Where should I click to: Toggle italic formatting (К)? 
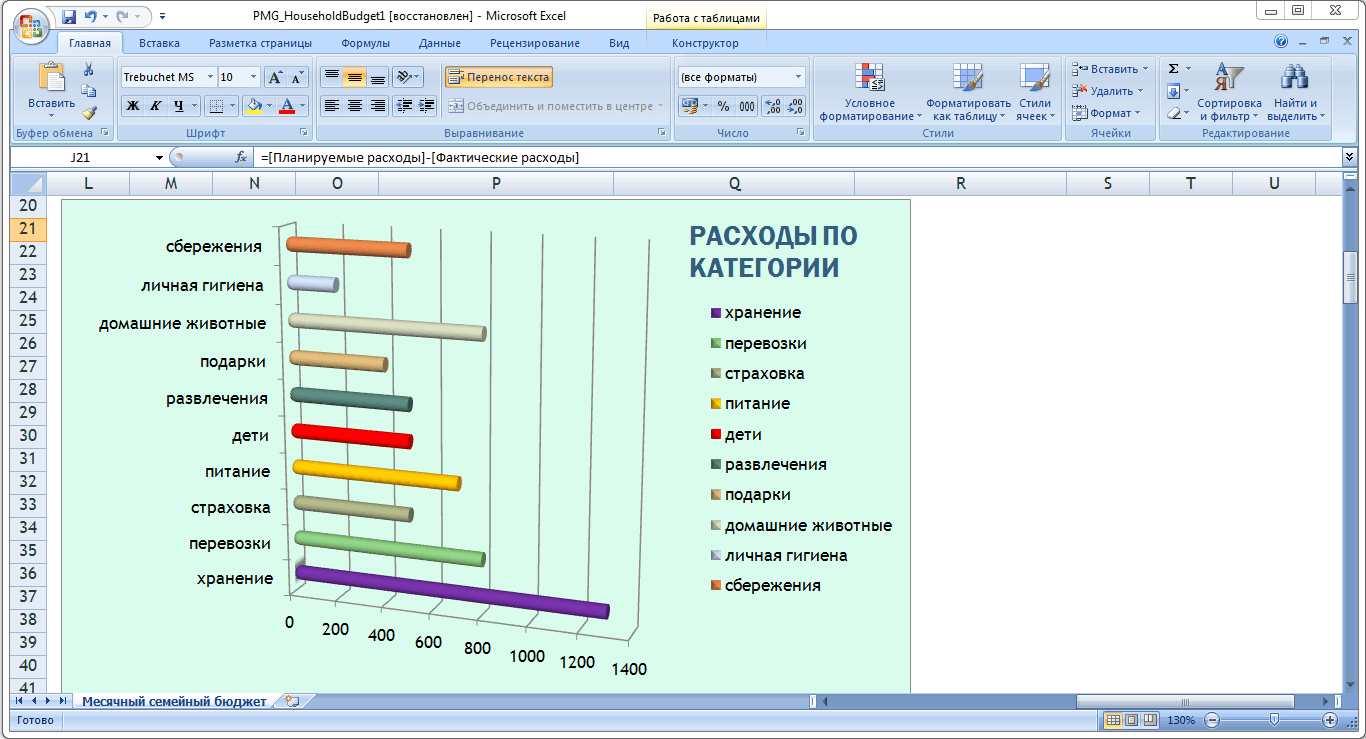[155, 106]
